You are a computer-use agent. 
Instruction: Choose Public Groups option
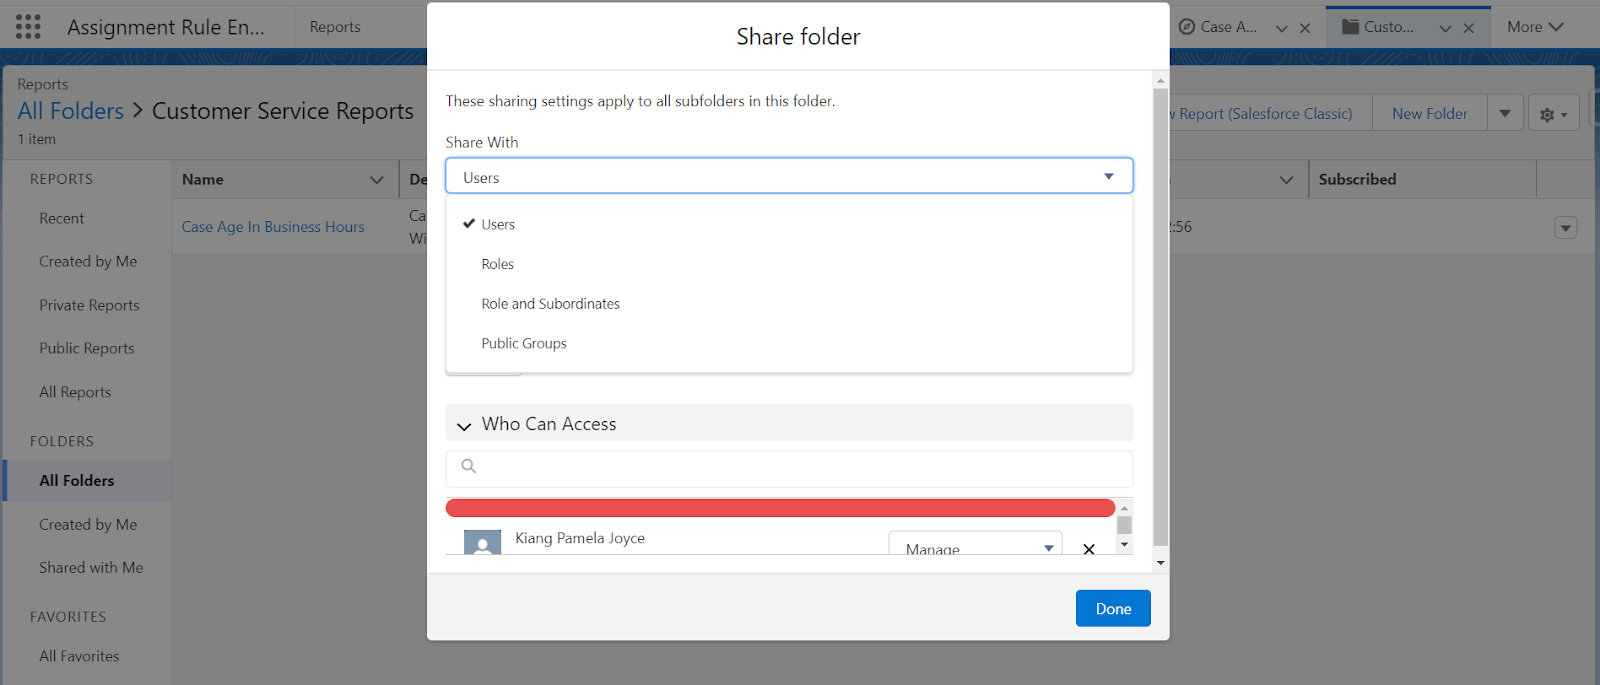[x=789, y=343]
